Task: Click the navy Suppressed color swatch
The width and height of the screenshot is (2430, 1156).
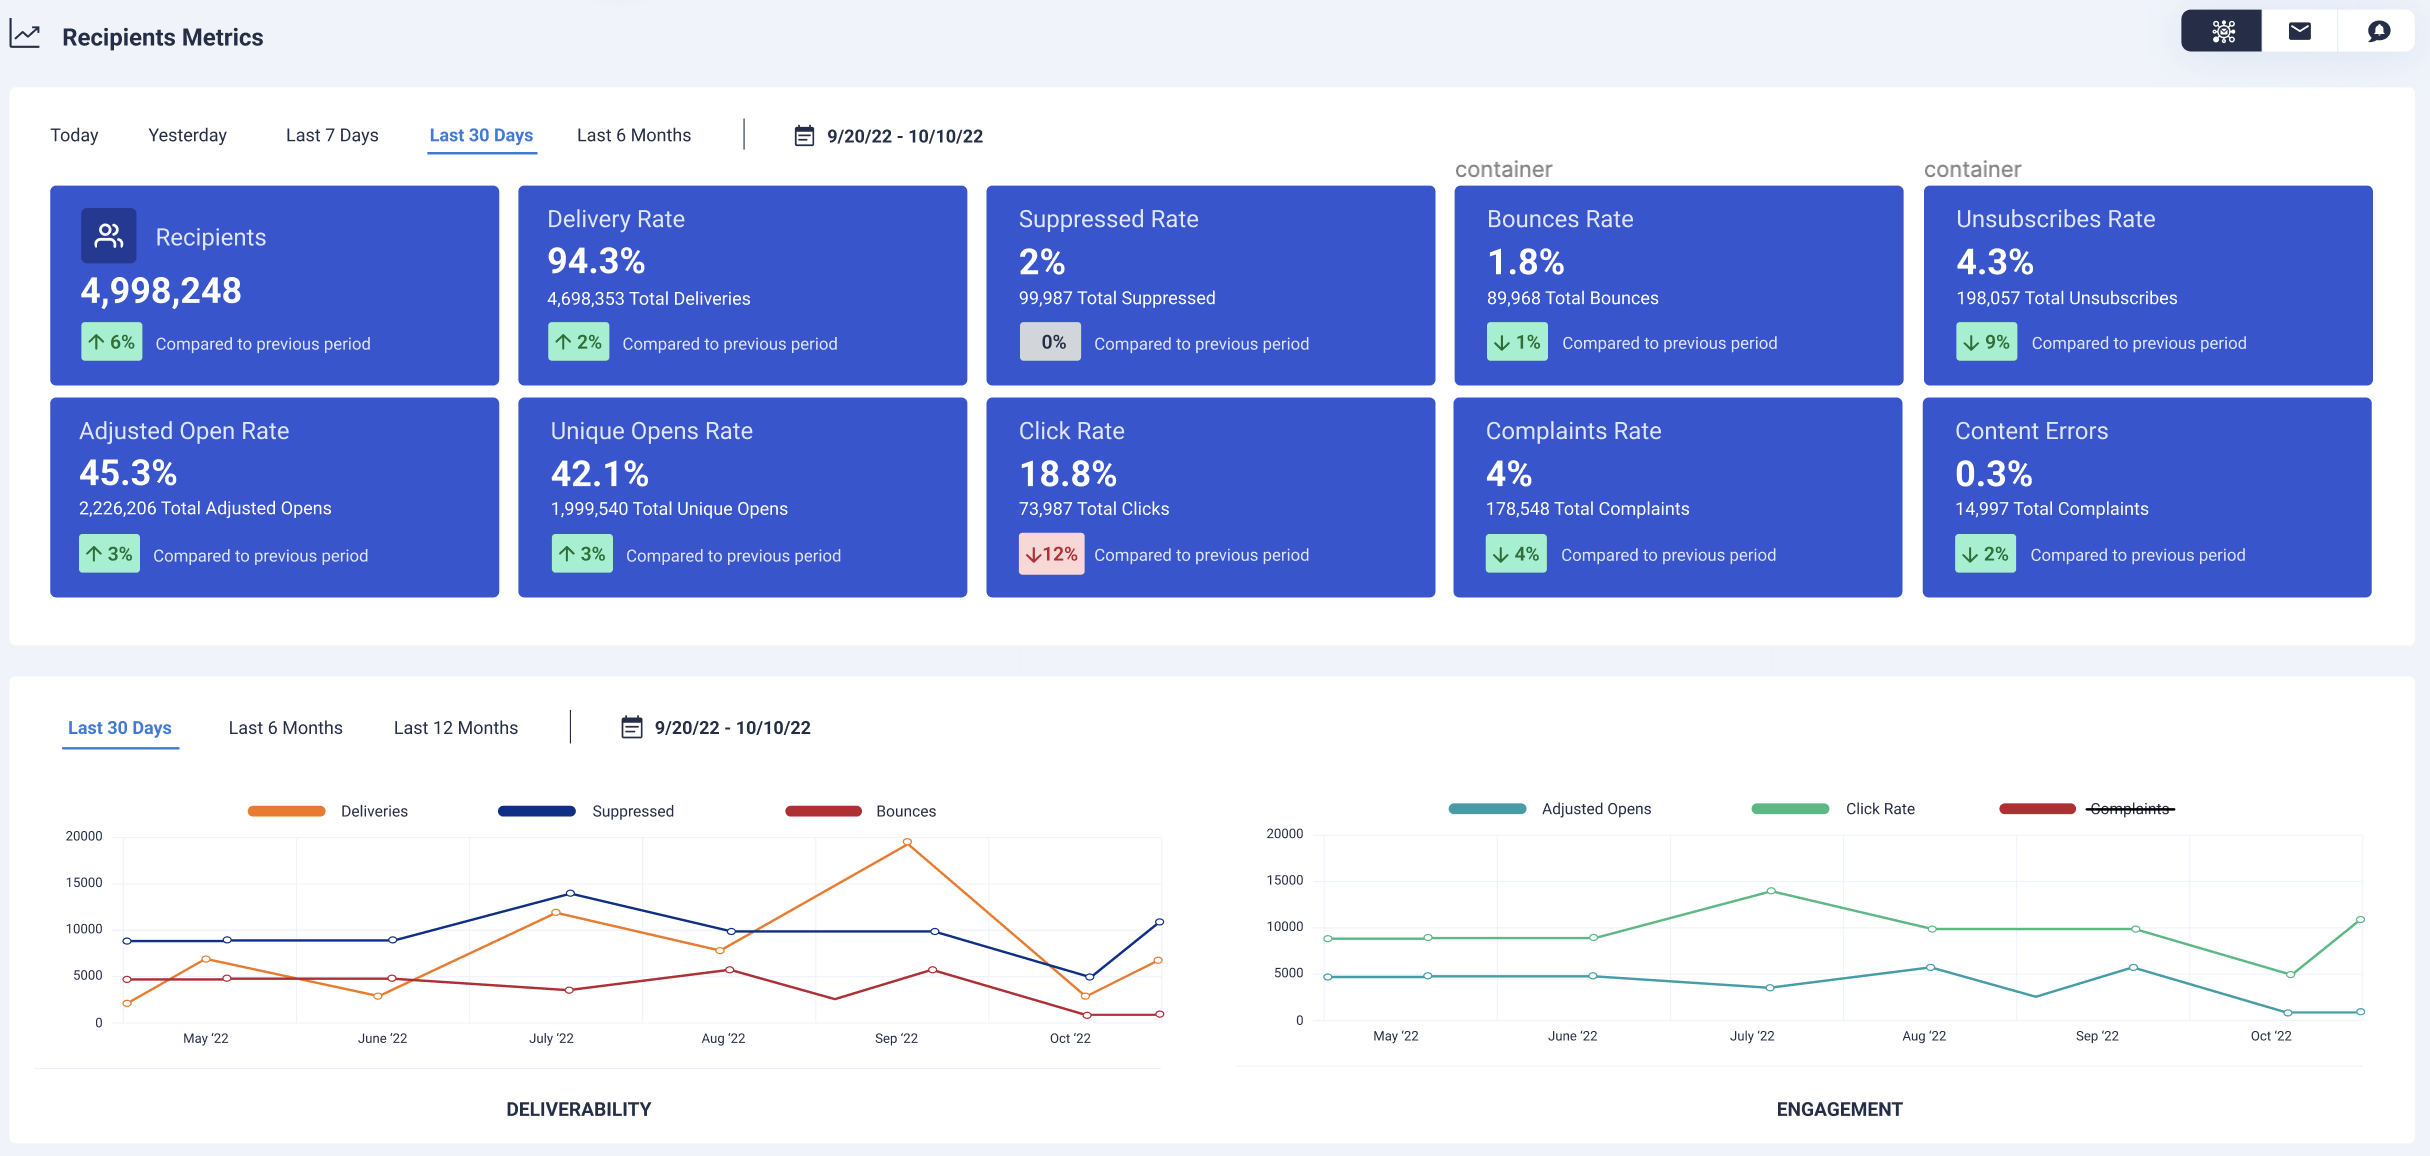Action: 537,811
